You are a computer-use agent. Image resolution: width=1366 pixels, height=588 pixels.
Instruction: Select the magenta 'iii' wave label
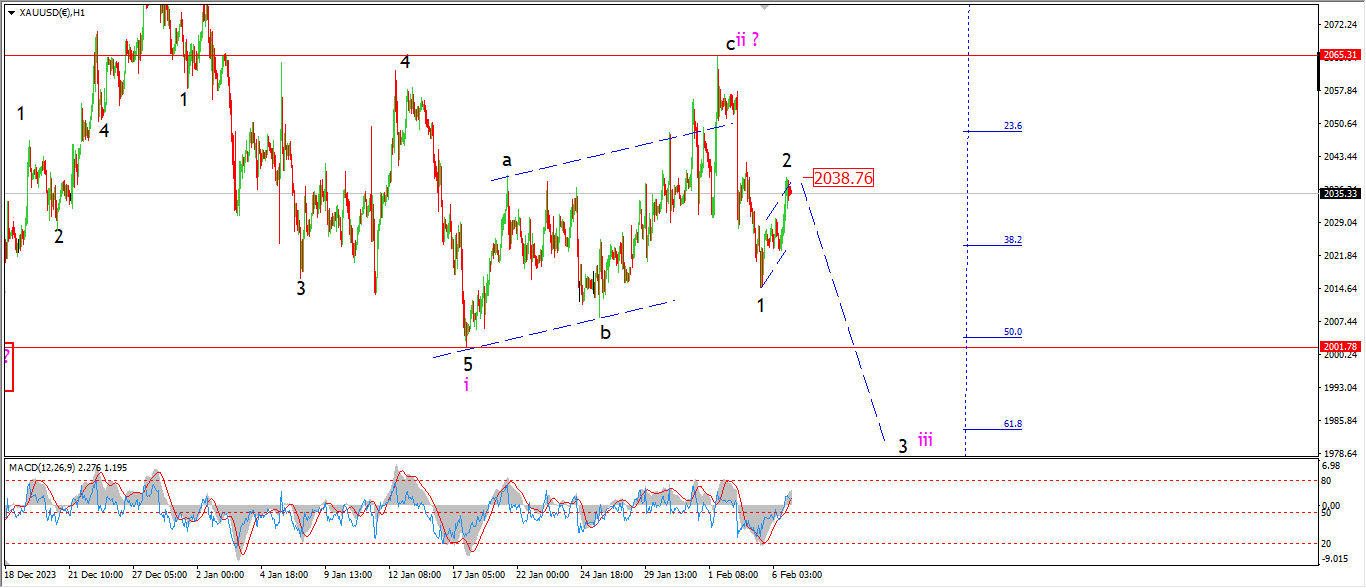(926, 440)
